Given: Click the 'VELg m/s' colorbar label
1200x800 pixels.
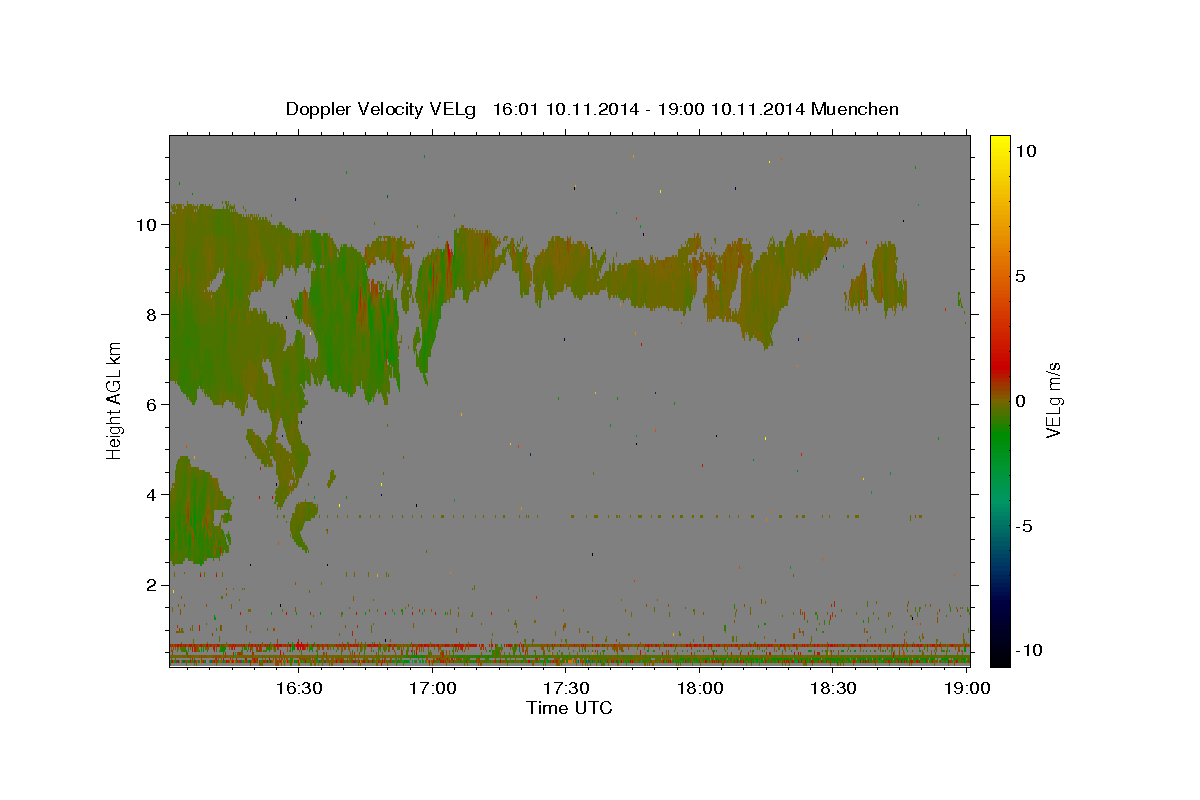Looking at the screenshot, I should (1054, 401).
